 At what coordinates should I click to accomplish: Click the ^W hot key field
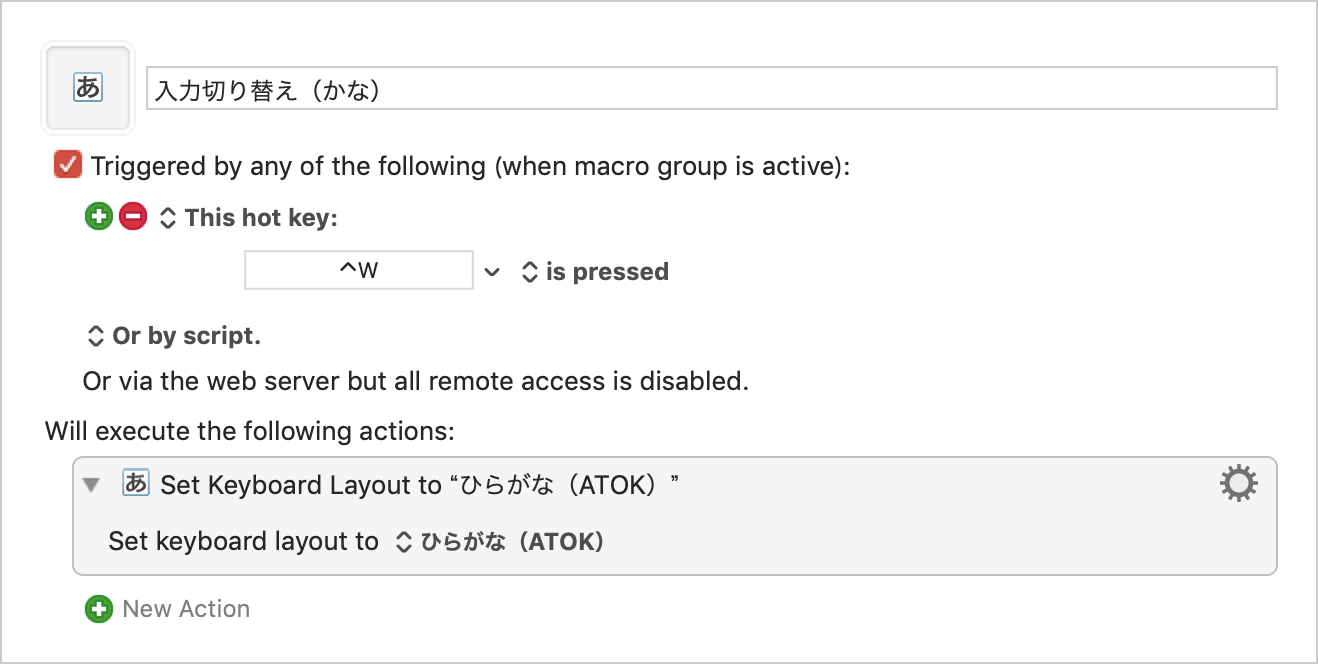pos(359,271)
